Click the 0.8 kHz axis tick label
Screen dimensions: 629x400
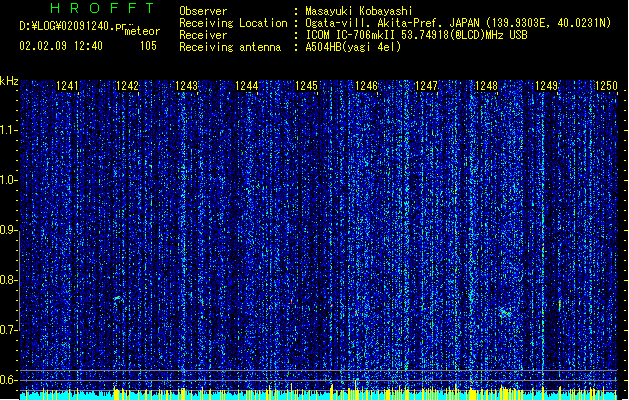8,280
